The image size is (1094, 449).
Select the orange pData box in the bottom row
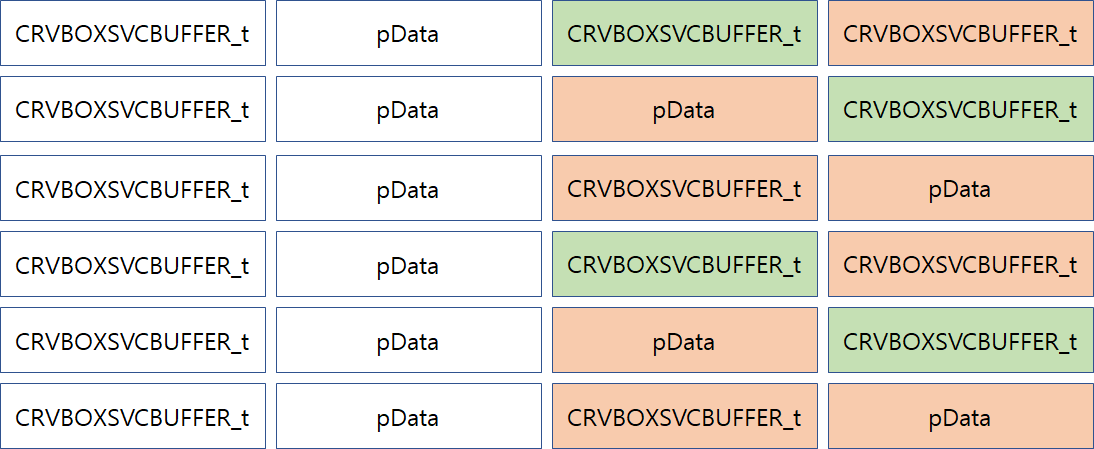click(x=961, y=416)
